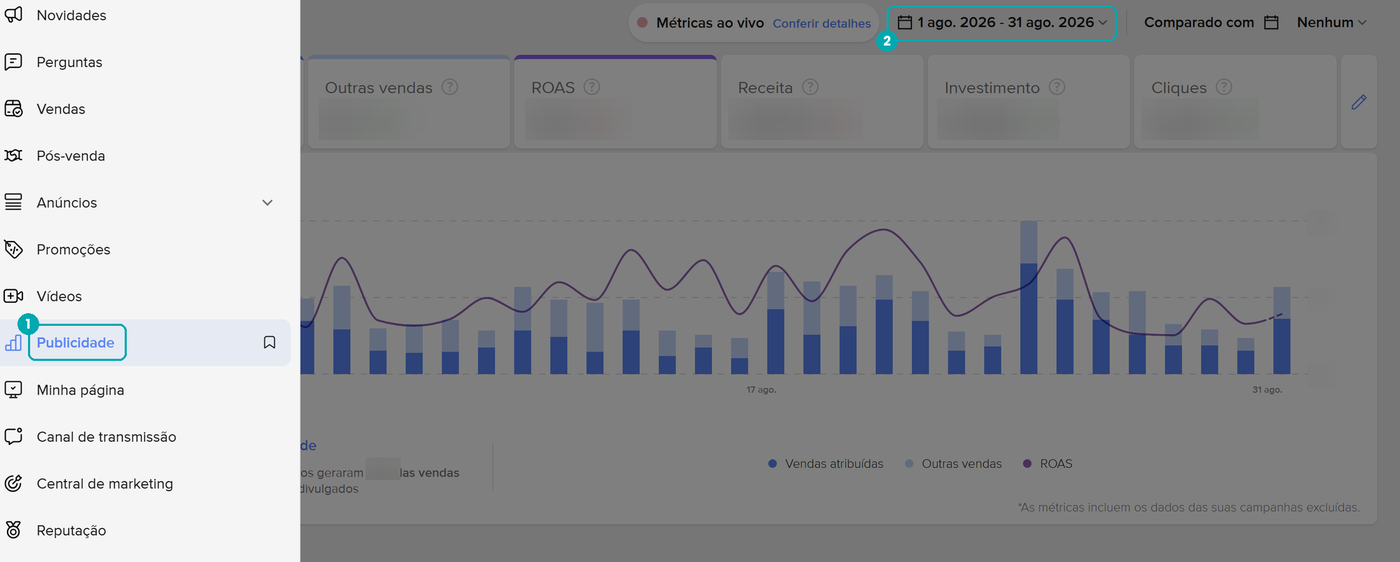The width and height of the screenshot is (1400, 562).
Task: Select the Outras vendas metric card
Action: coord(408,102)
